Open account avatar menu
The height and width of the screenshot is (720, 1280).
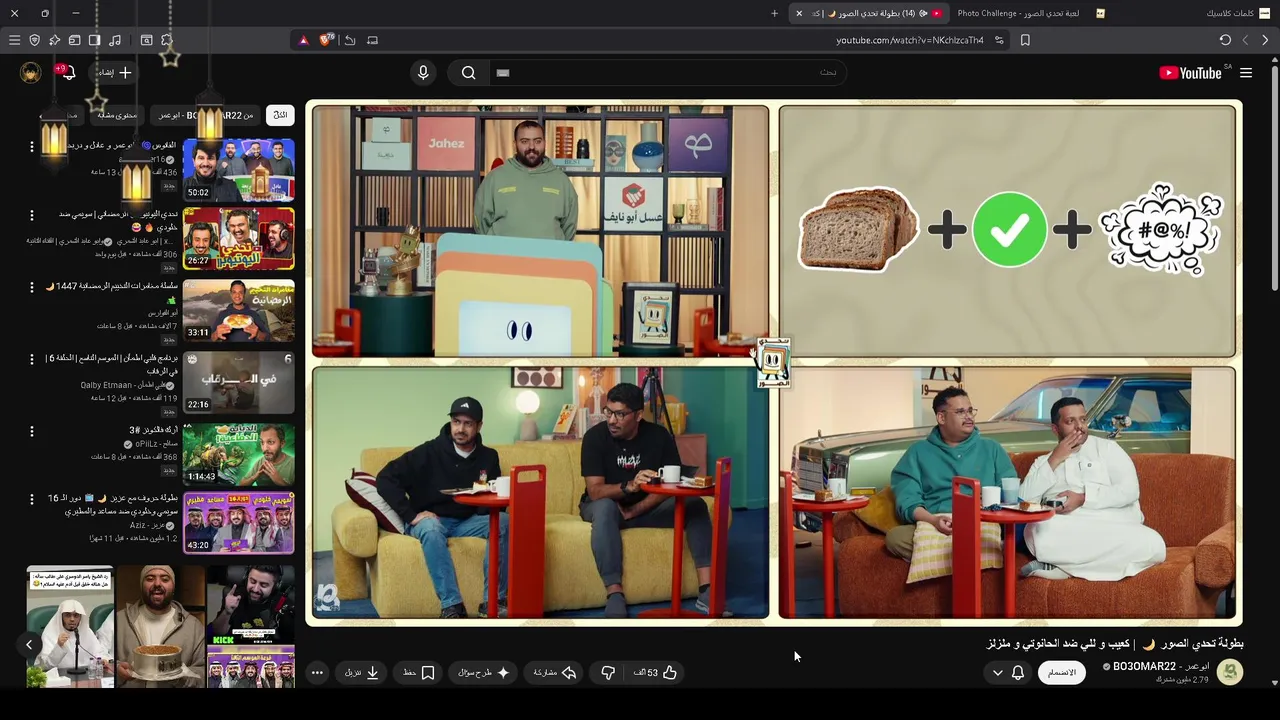point(31,72)
